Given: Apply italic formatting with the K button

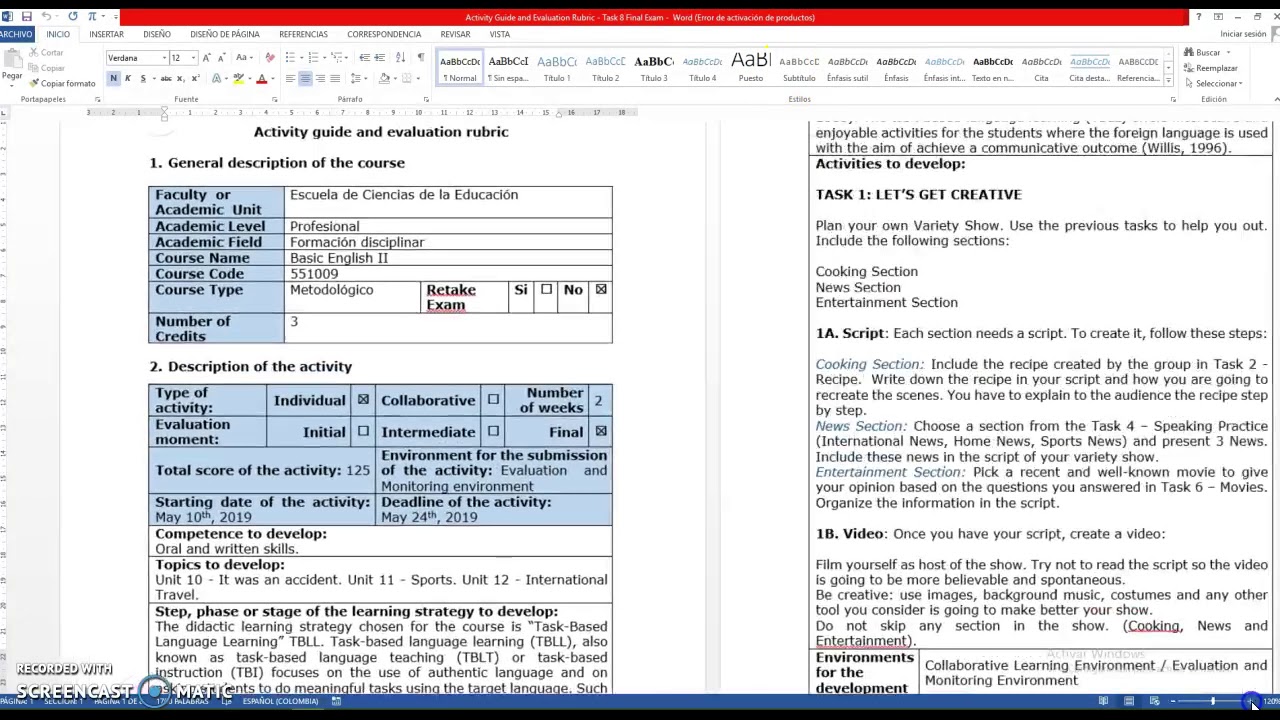Looking at the screenshot, I should pyautogui.click(x=128, y=78).
